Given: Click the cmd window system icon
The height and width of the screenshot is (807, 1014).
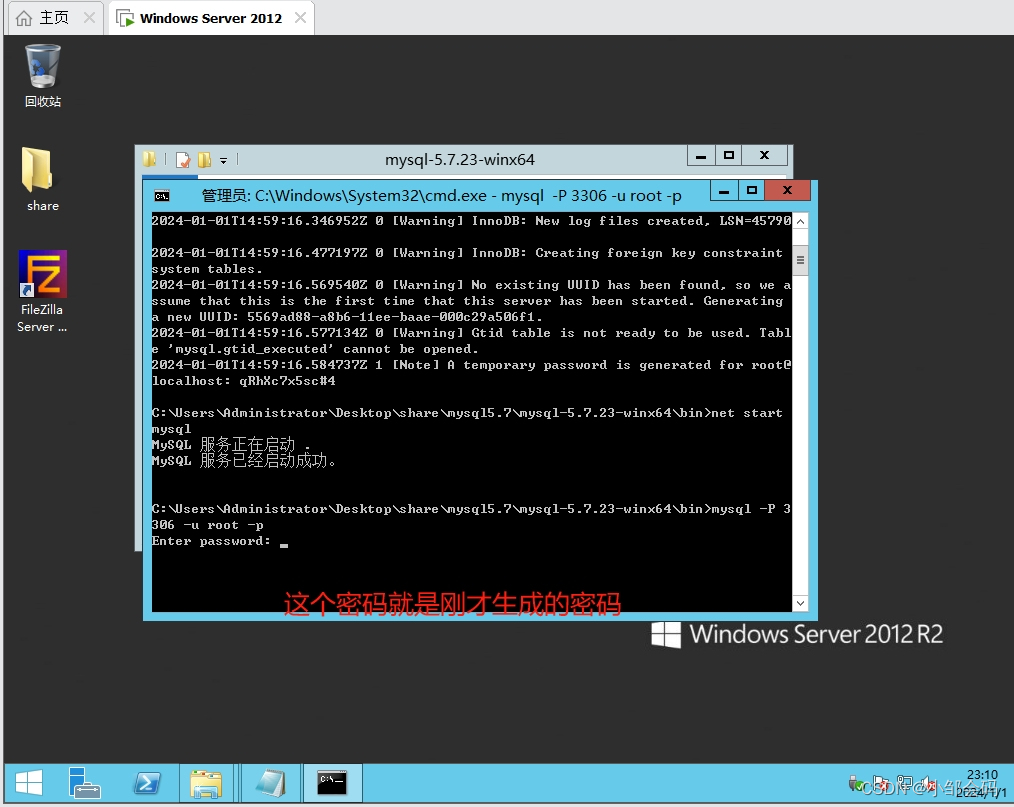Looking at the screenshot, I should (x=162, y=196).
